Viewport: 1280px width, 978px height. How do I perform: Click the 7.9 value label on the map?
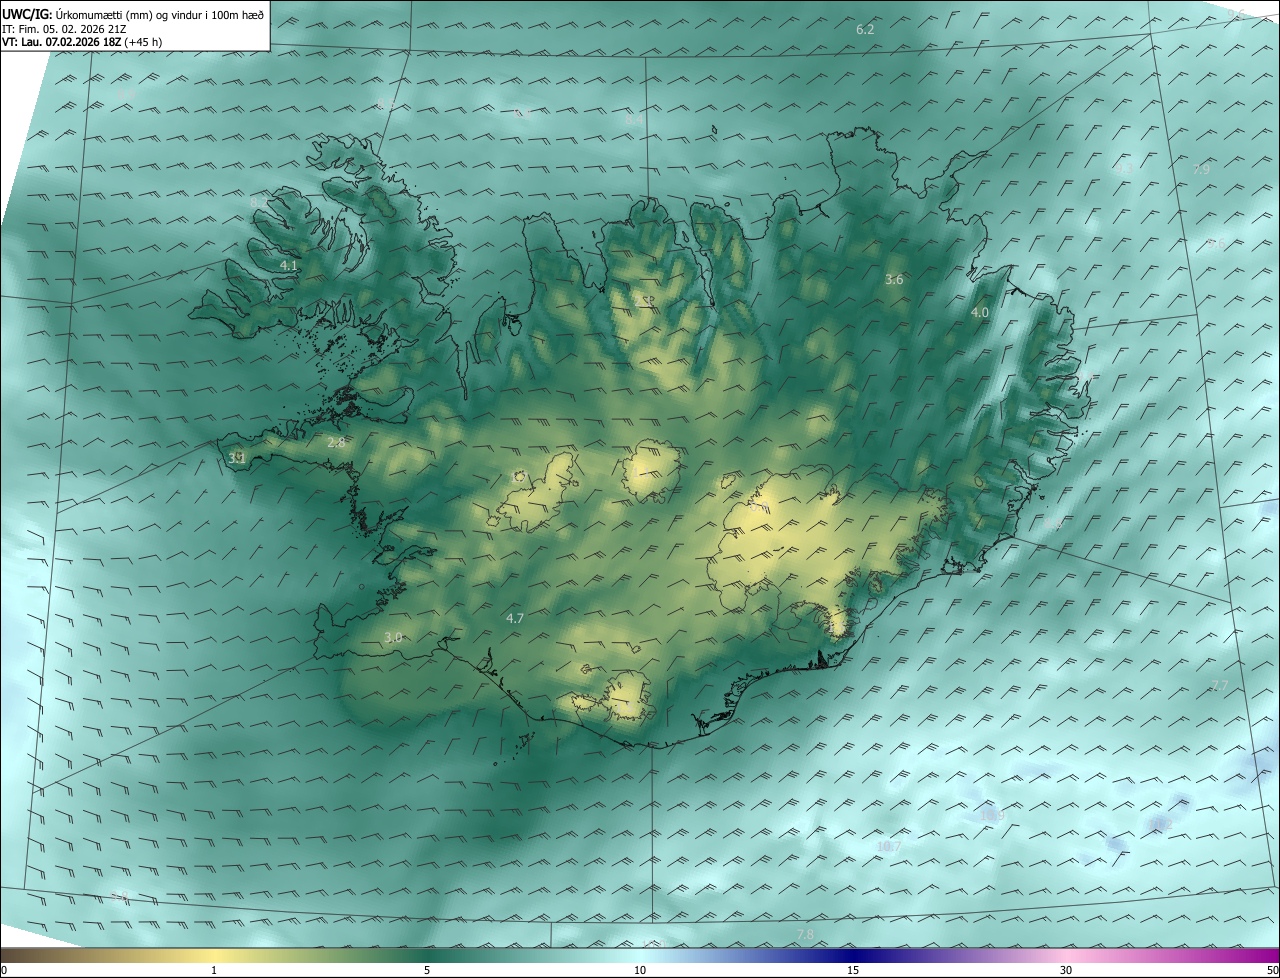point(1202,170)
